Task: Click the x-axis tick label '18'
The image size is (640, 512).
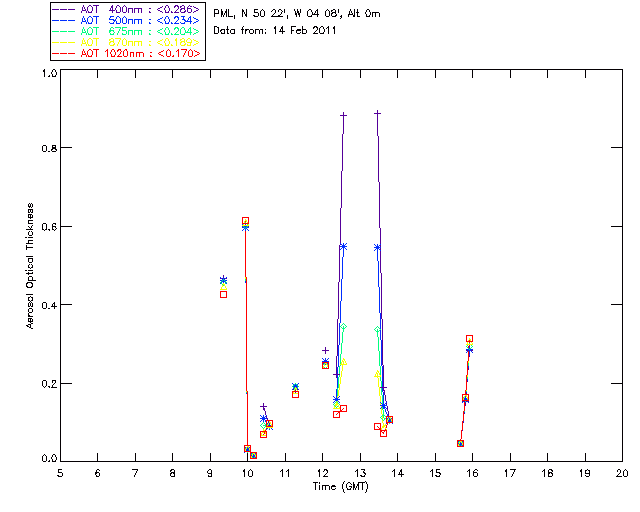Action: pos(547,473)
